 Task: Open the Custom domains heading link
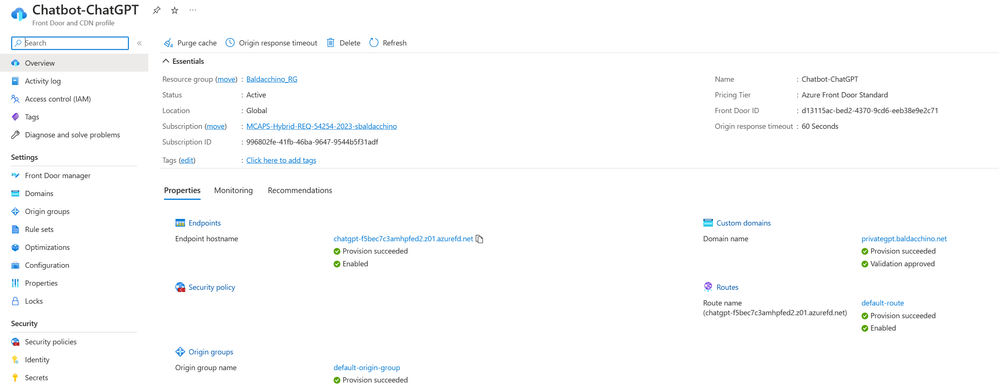coord(744,223)
